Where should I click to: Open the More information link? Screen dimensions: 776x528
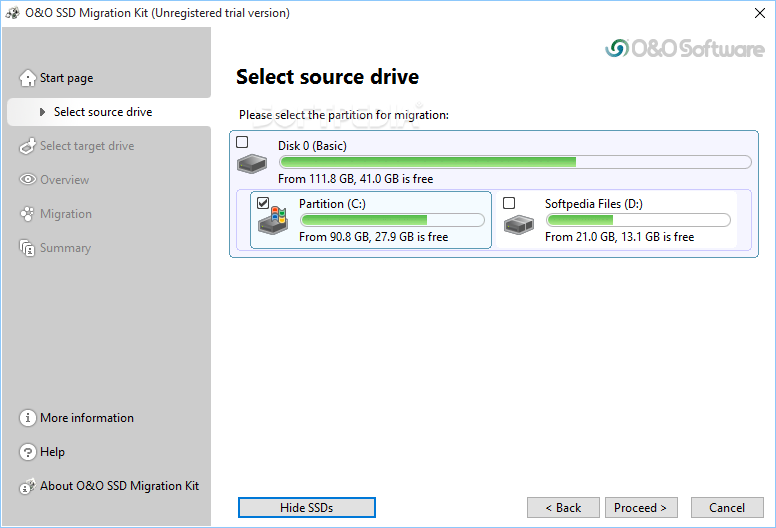[87, 418]
